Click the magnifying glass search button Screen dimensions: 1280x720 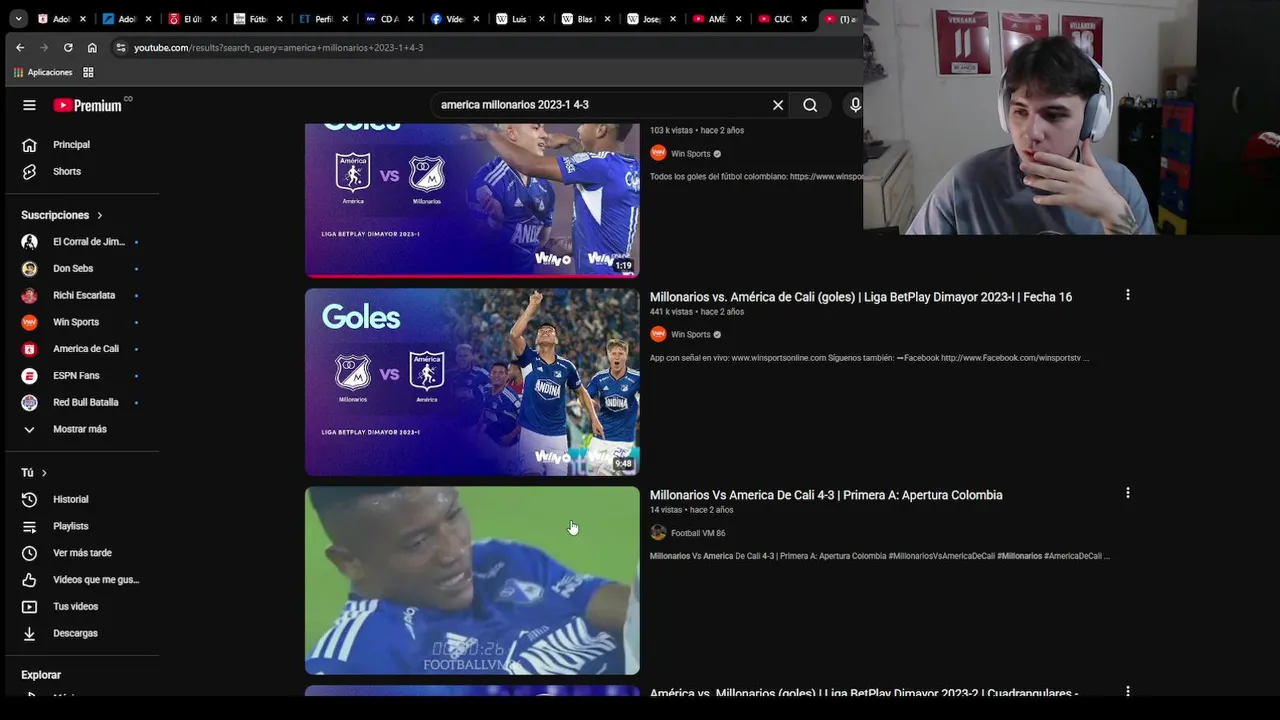click(810, 105)
